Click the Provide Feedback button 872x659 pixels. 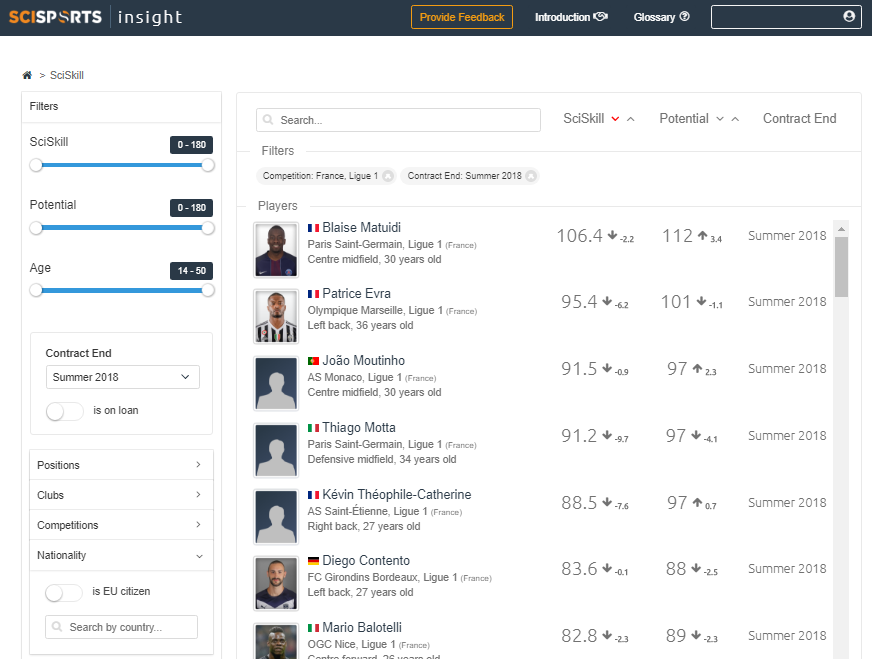tap(462, 17)
